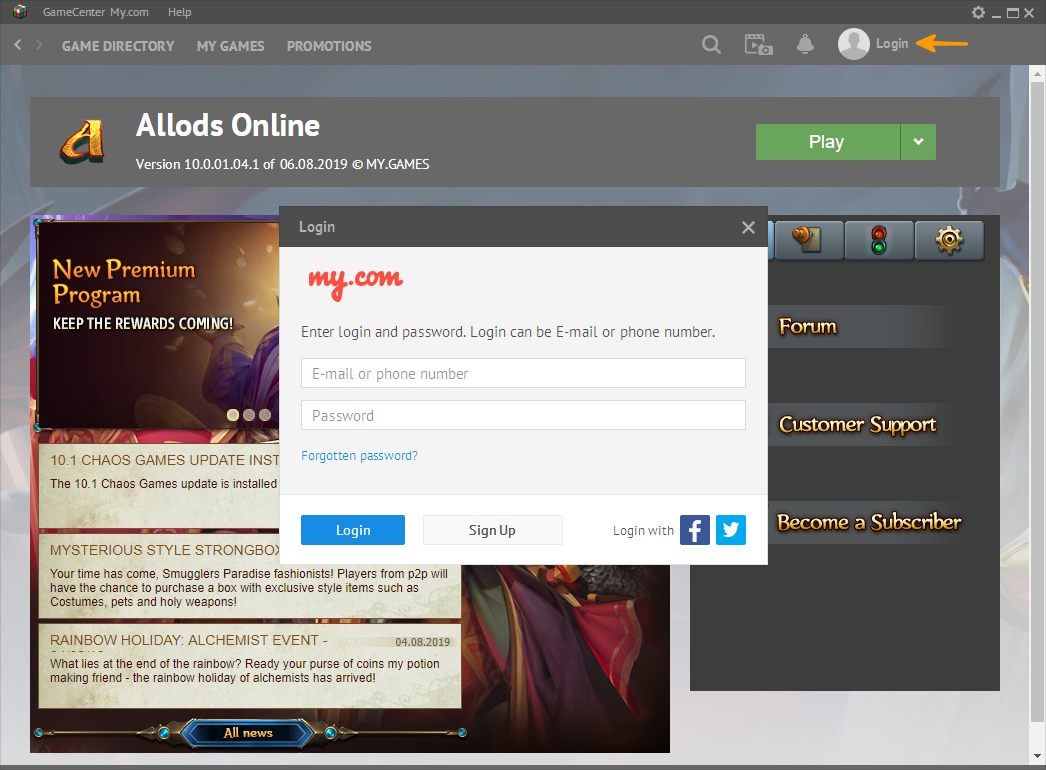The width and height of the screenshot is (1046, 770).
Task: Expand the Play button dropdown arrow
Action: pyautogui.click(x=919, y=141)
